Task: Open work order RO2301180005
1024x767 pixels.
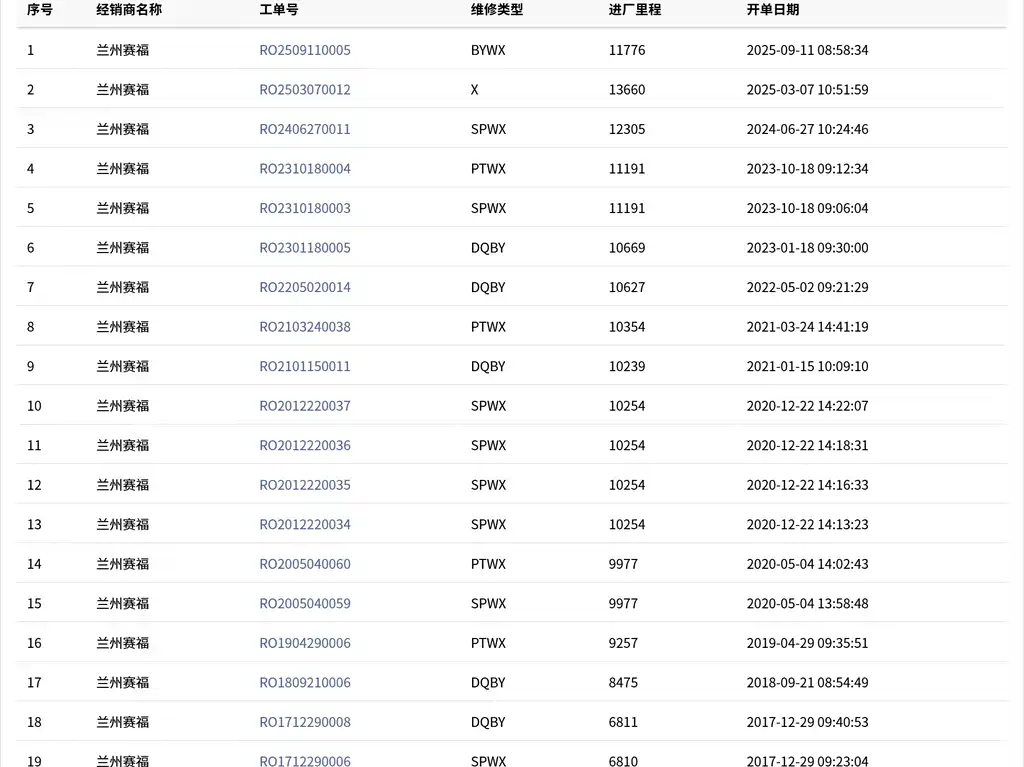Action: coord(305,248)
